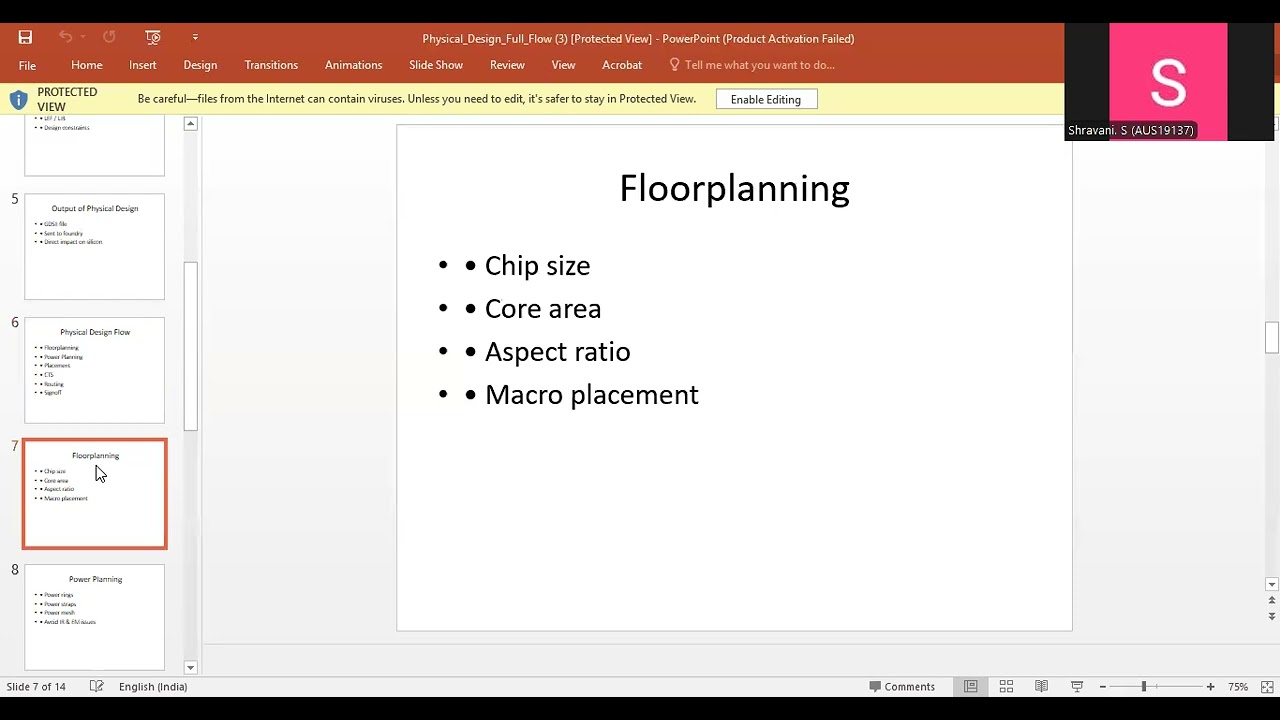
Task: Switch to the Review tab
Action: click(x=507, y=65)
